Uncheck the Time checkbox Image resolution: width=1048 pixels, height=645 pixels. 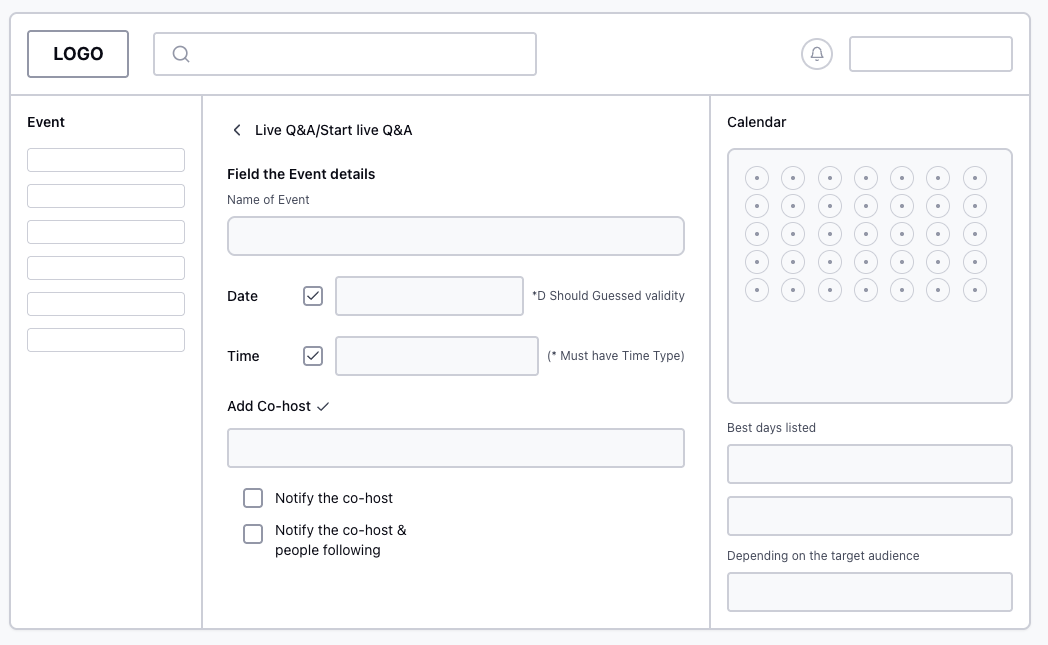[x=313, y=356]
